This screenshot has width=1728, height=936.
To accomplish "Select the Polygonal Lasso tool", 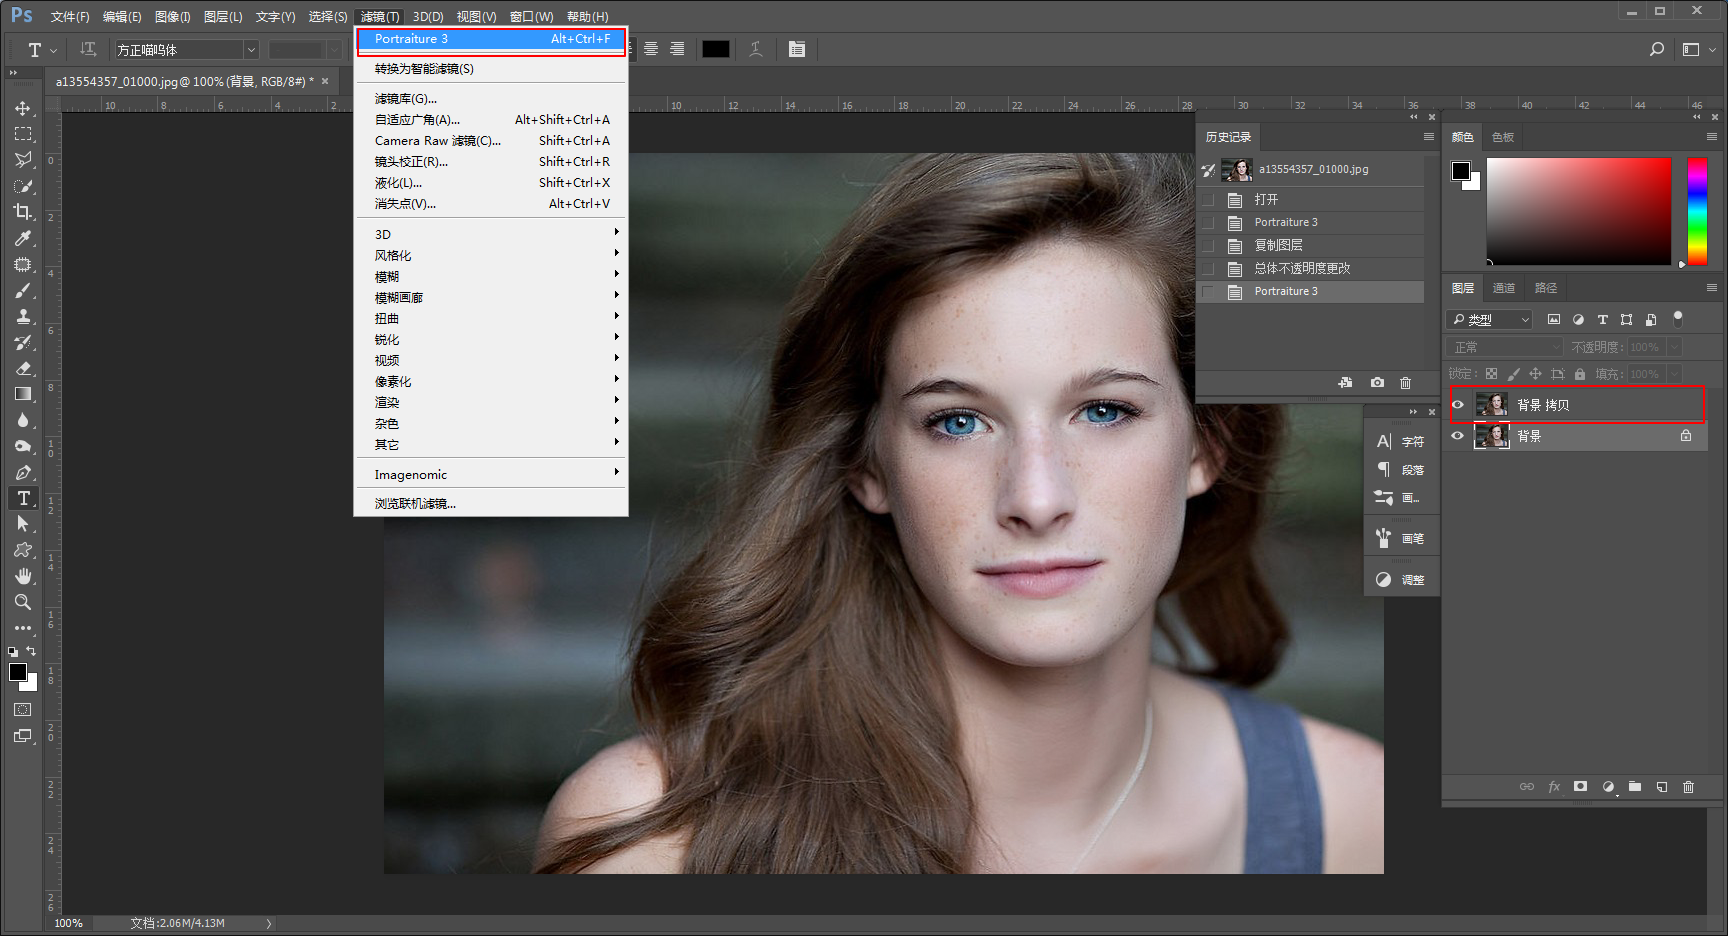I will 23,160.
